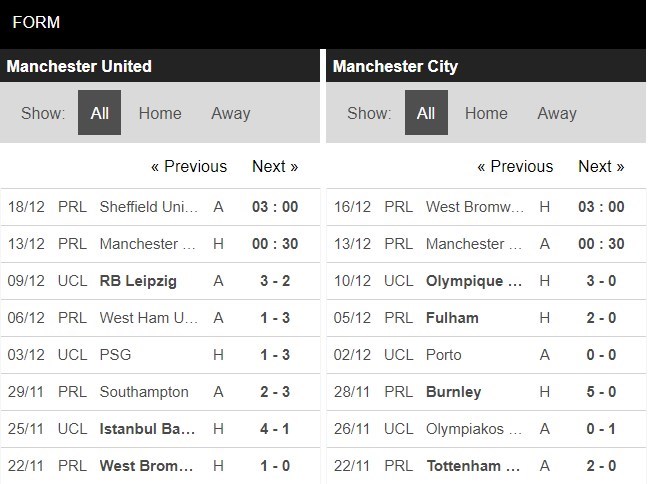Go to Previous Manchester United matches
The width and height of the screenshot is (650, 484).
pos(189,166)
